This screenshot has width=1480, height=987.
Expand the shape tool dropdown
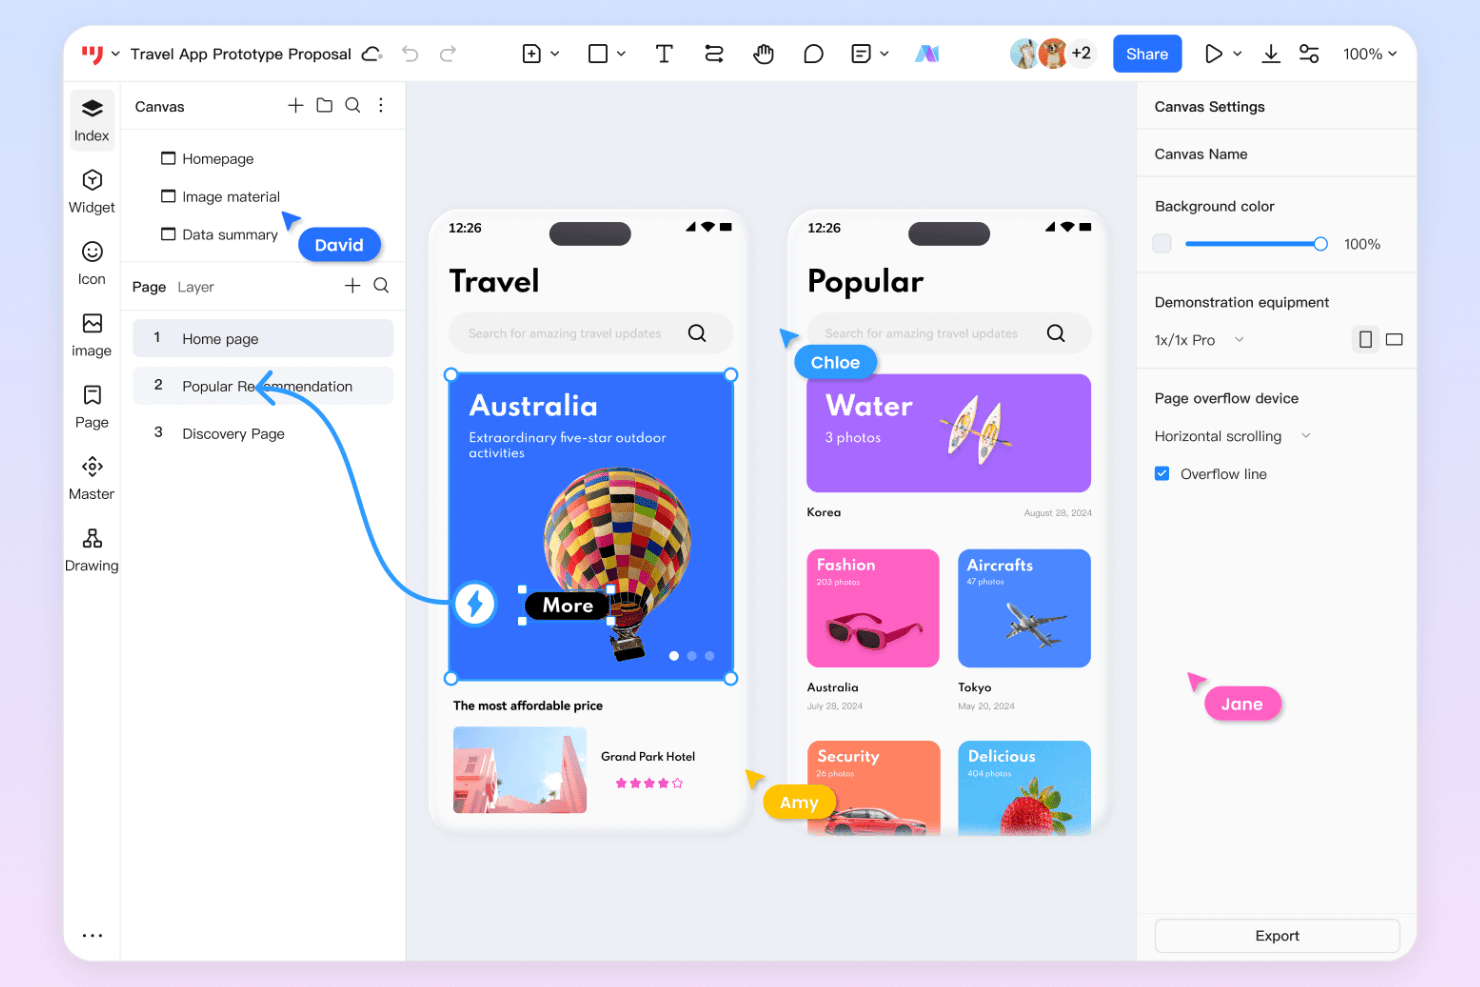pyautogui.click(x=621, y=54)
